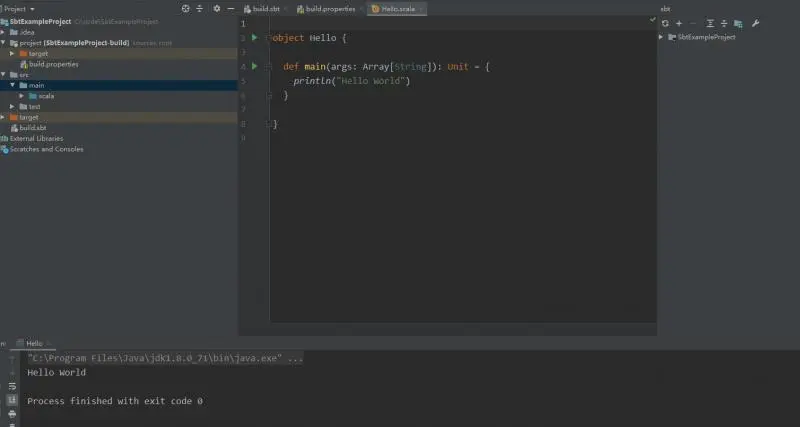Toggle scroll to end icon in Run sidebar
Viewport: 800px width, 427px height.
[x=12, y=400]
